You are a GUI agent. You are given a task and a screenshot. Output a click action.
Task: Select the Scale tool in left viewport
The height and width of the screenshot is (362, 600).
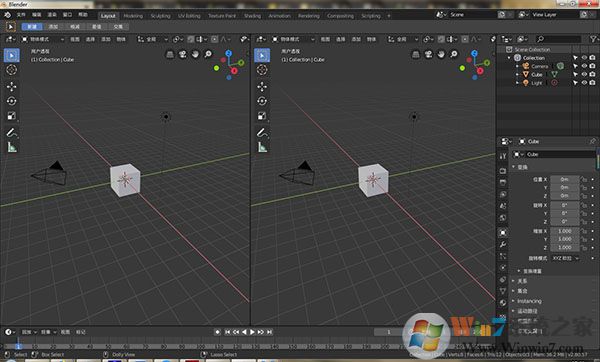click(x=11, y=116)
